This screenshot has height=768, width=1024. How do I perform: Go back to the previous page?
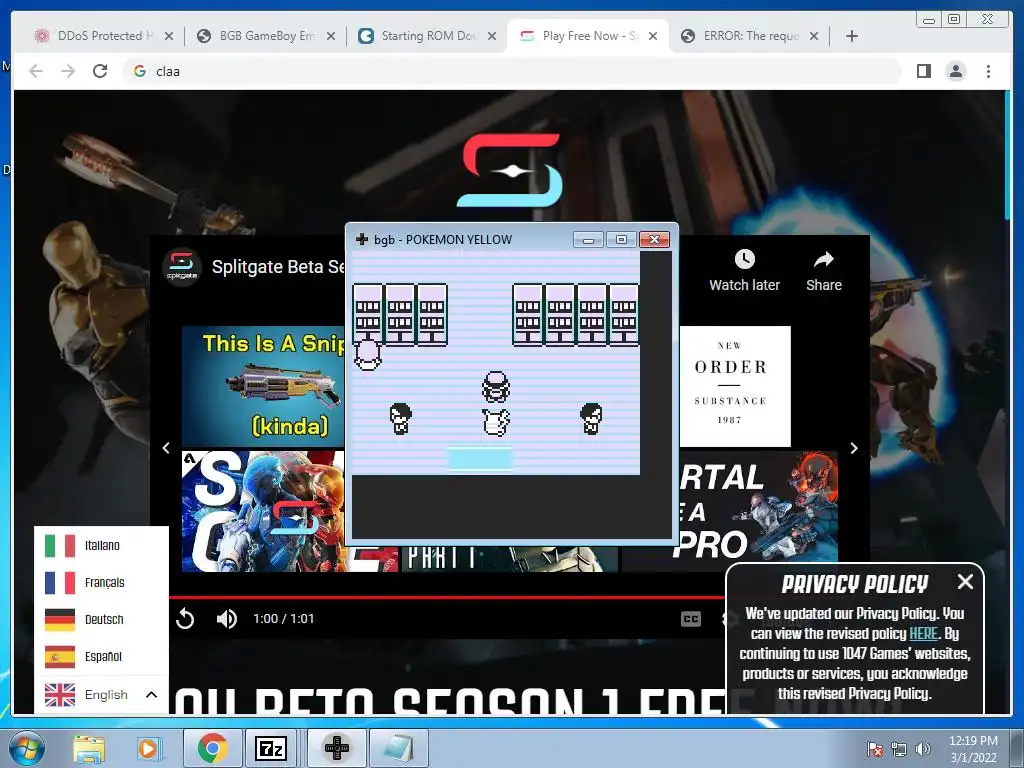[x=36, y=71]
